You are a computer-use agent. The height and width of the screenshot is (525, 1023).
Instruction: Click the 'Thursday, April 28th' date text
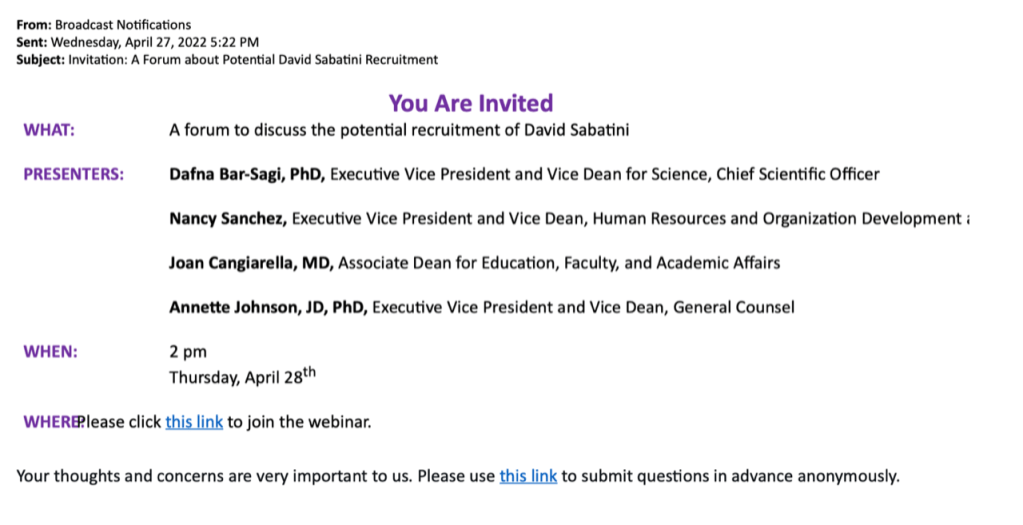point(242,377)
